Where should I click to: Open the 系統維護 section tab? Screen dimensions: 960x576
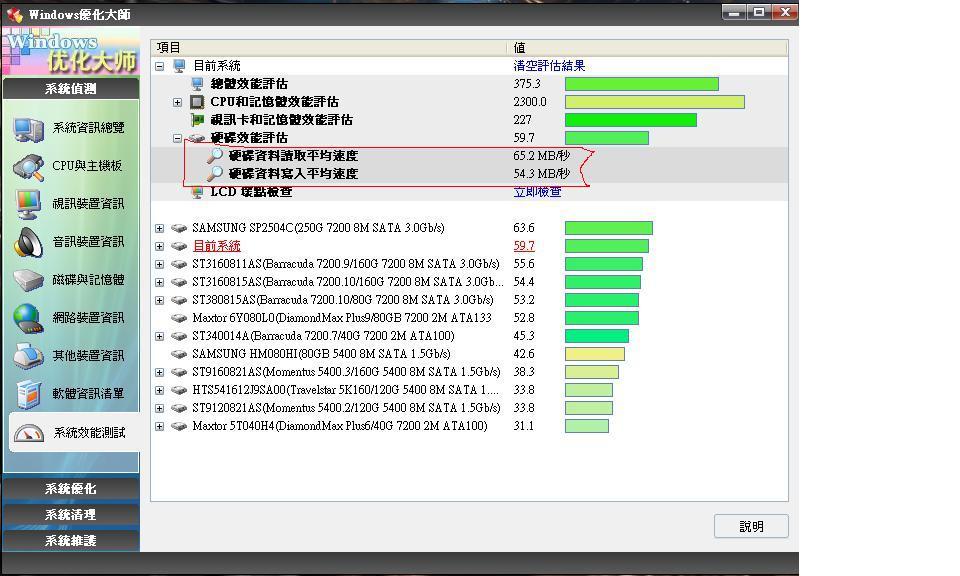pyautogui.click(x=71, y=540)
